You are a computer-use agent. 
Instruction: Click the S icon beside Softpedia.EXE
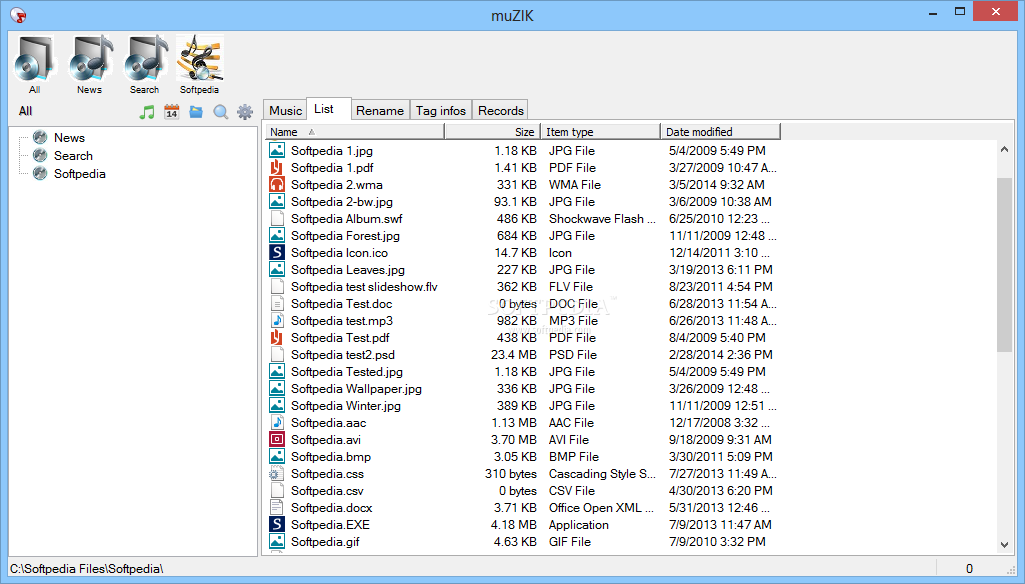tap(277, 524)
